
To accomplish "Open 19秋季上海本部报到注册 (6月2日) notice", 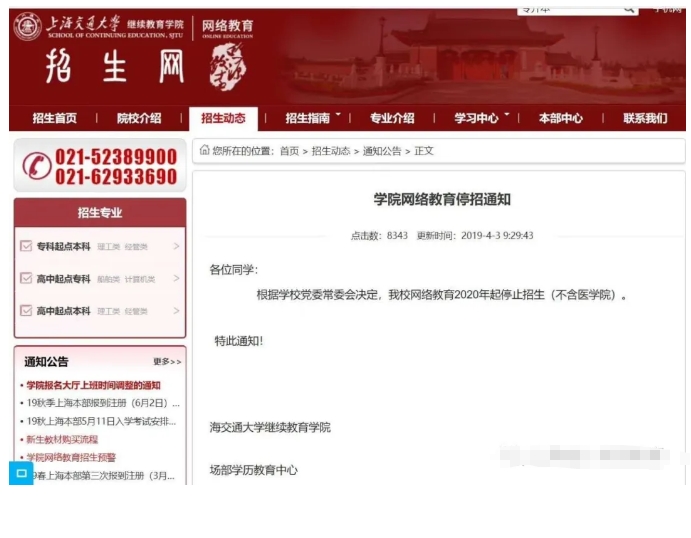I will click(103, 403).
